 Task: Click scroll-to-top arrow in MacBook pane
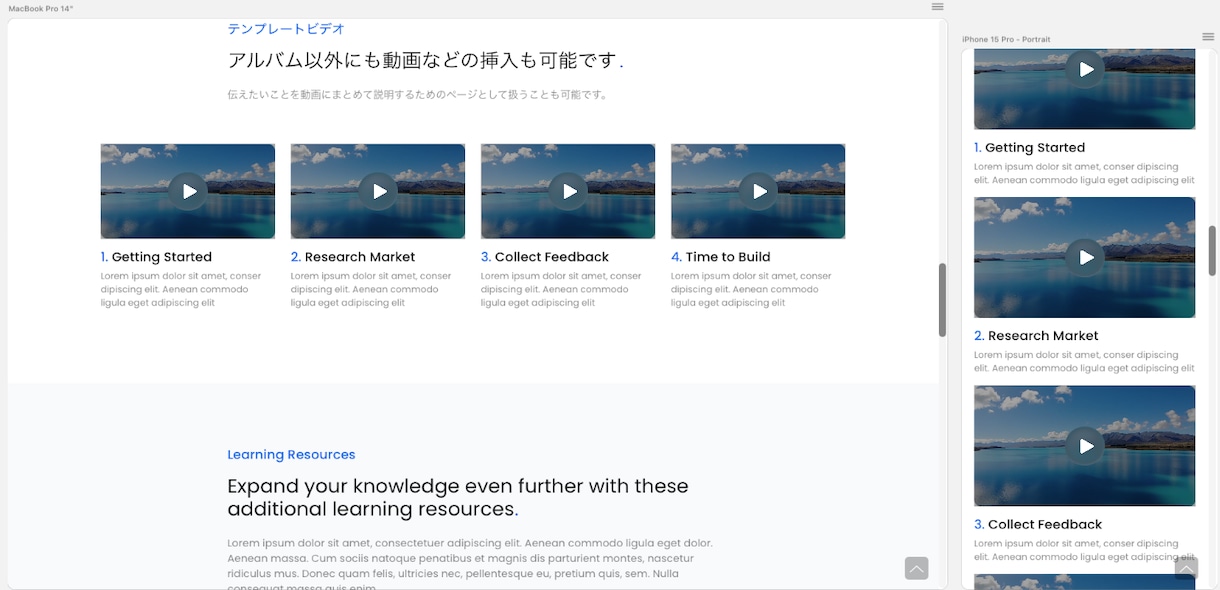tap(916, 568)
